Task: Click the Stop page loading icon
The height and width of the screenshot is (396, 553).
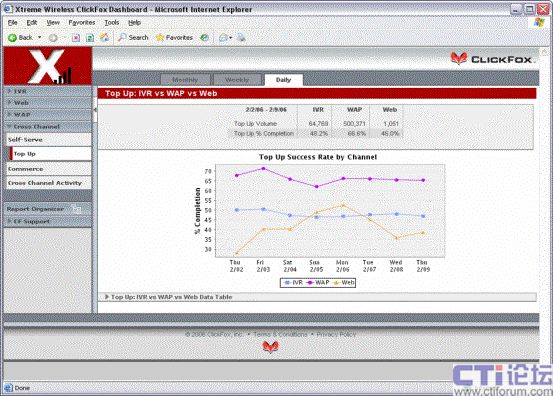Action: [76, 37]
